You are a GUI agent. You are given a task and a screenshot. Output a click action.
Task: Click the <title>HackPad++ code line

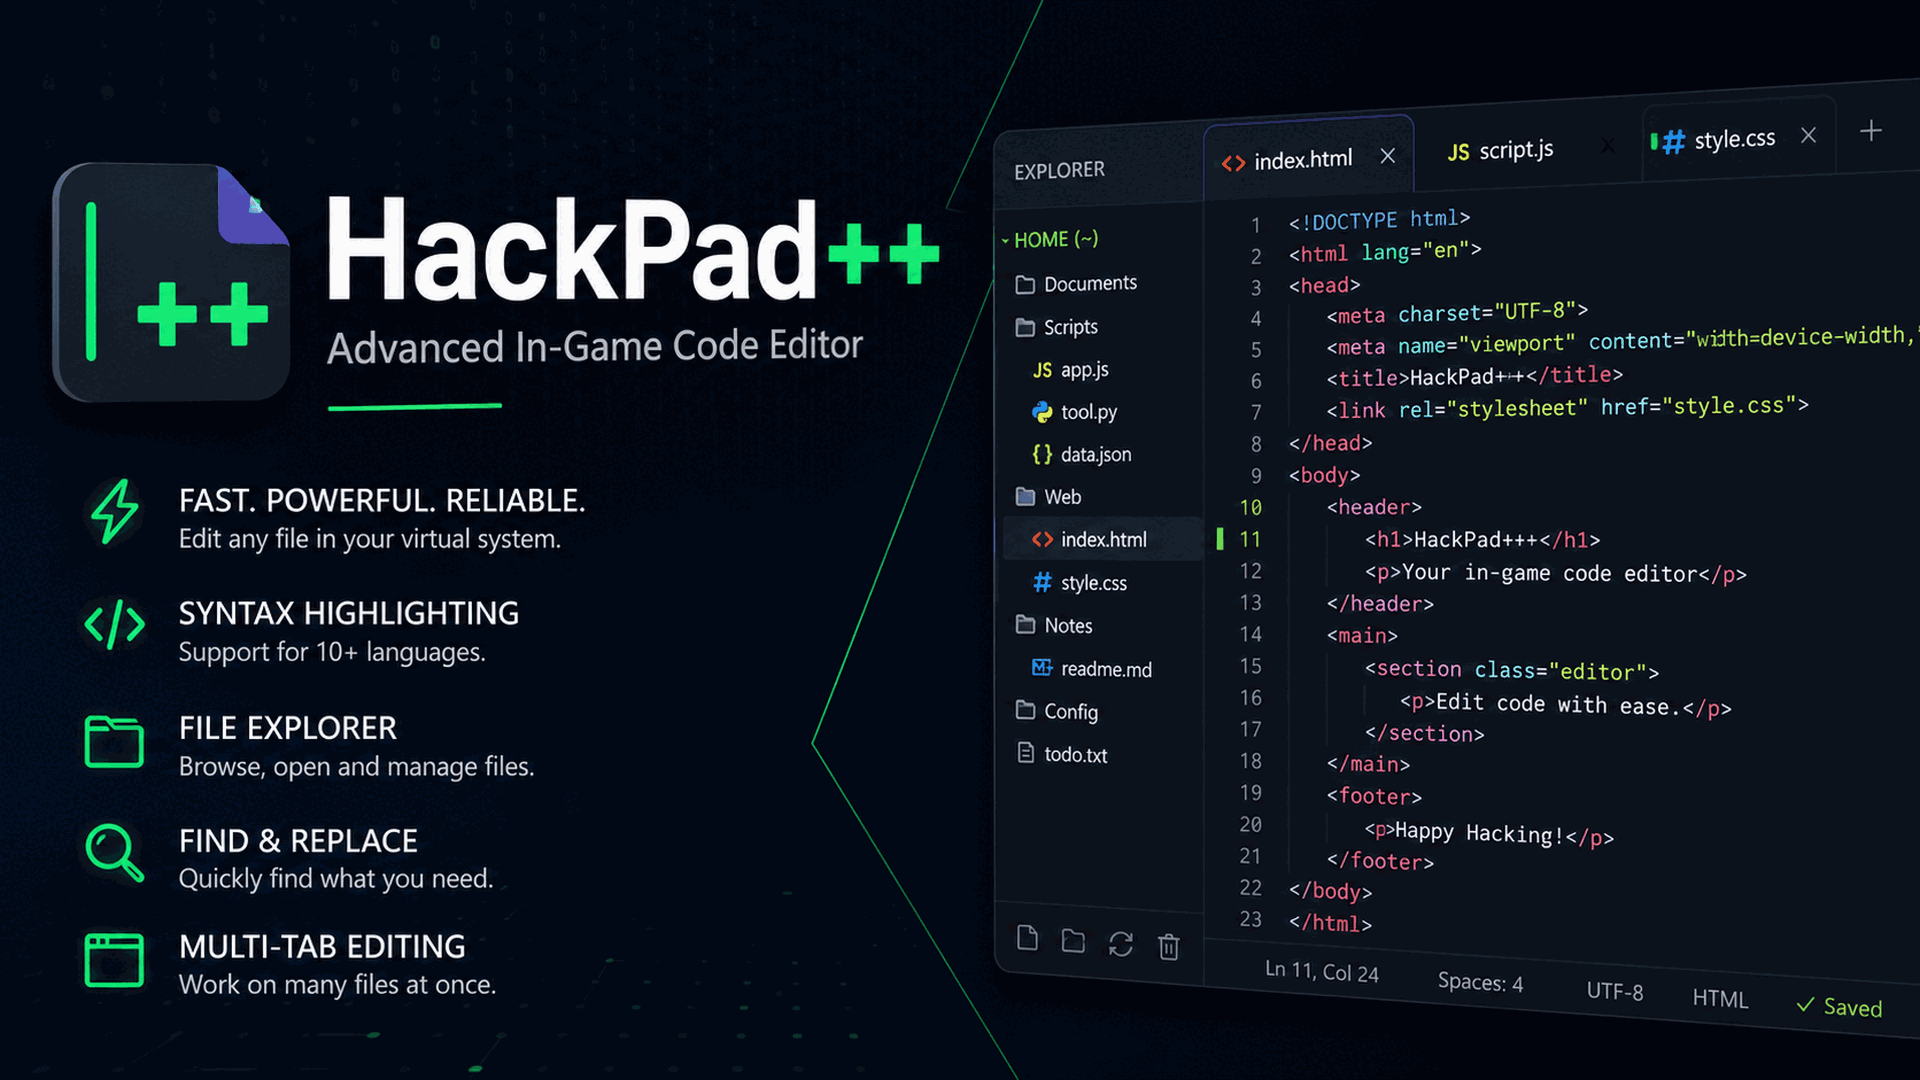(x=1475, y=377)
